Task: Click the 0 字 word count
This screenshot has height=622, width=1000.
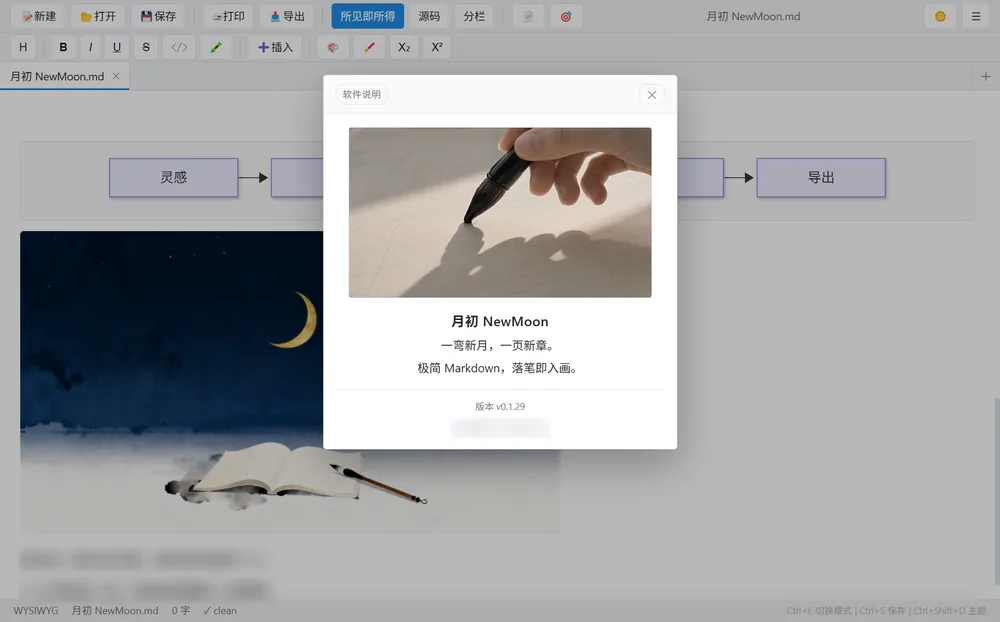Action: click(x=180, y=611)
